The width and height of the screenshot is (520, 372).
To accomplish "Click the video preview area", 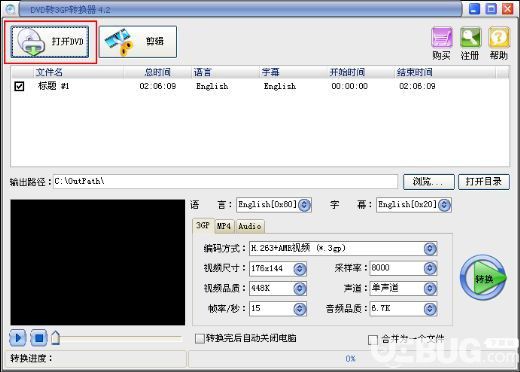I will point(98,262).
